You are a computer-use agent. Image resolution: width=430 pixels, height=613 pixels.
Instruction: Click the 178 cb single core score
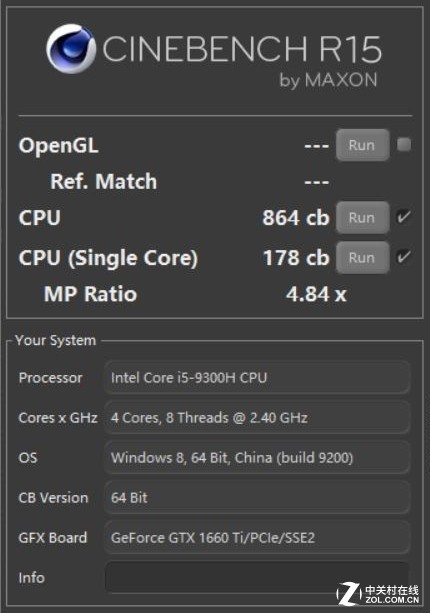coord(296,258)
